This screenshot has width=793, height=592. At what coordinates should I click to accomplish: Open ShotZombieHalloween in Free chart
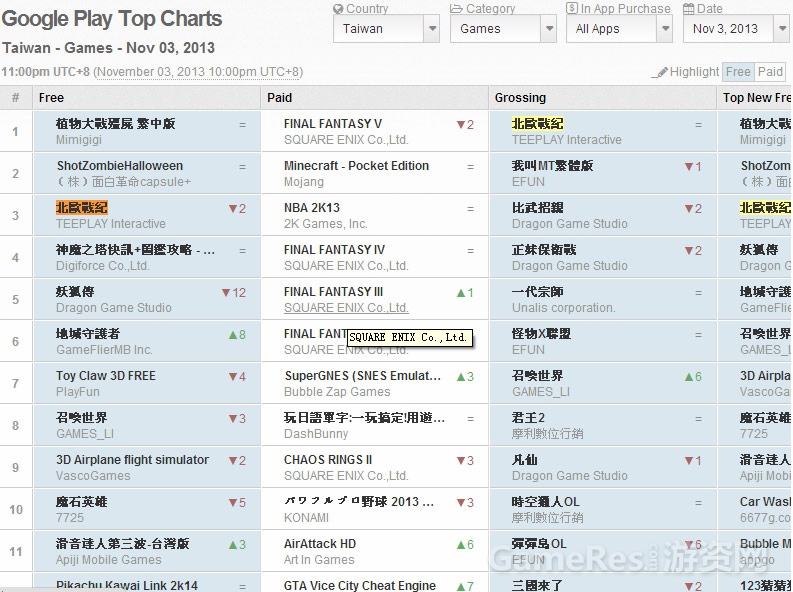[x=120, y=166]
